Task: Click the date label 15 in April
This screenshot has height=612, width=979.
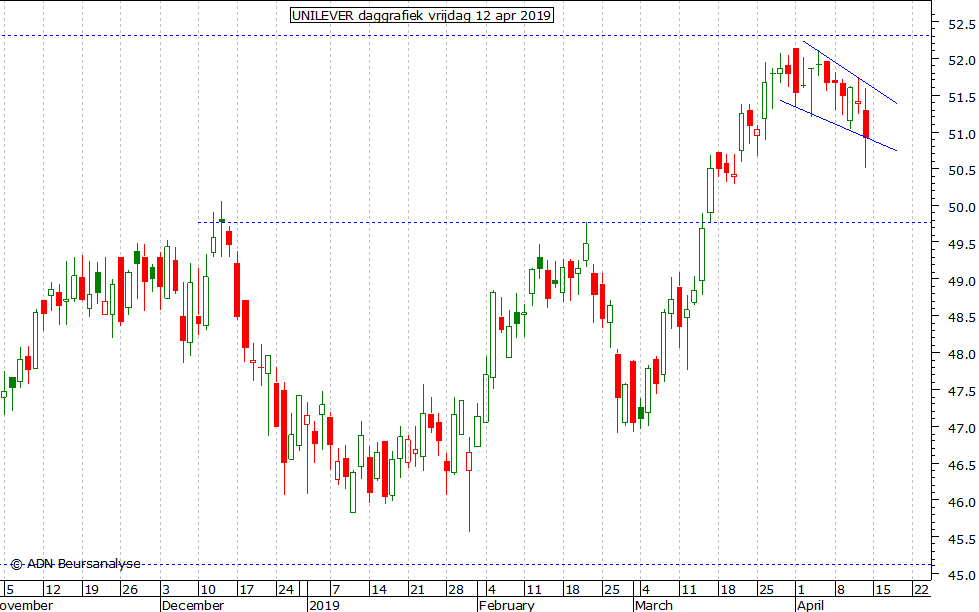Action: pos(883,590)
